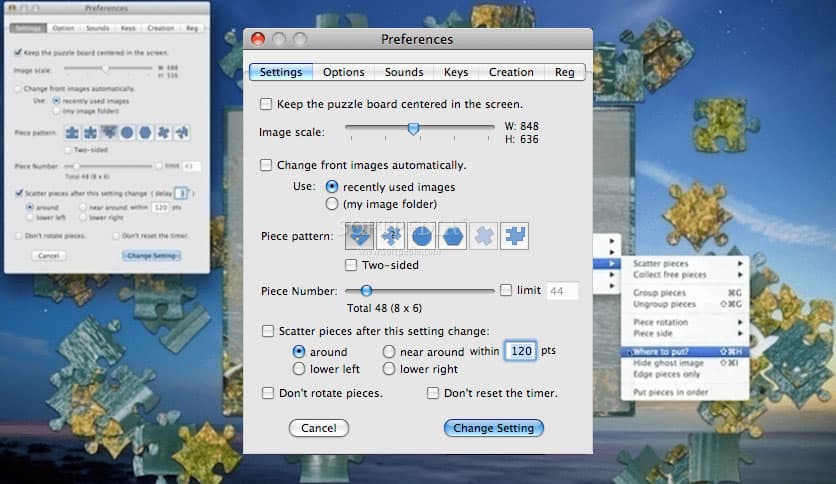The height and width of the screenshot is (484, 836).
Task: Click the Image scale slider handle
Action: coord(413,128)
